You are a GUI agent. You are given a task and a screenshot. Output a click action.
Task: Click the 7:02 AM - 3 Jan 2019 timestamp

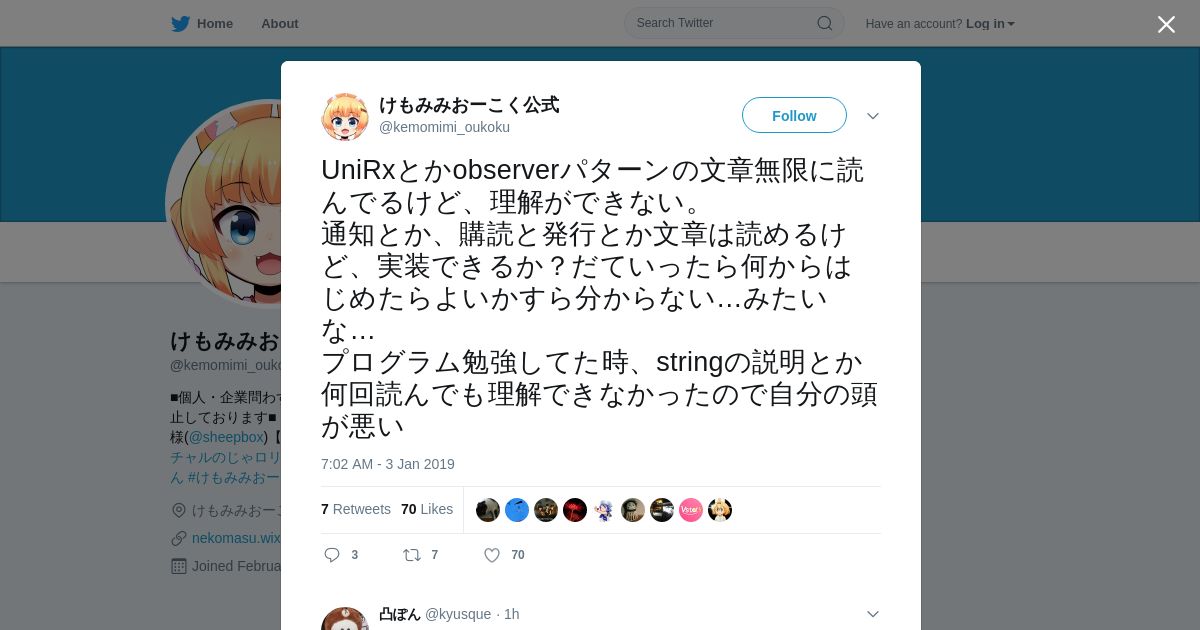(388, 464)
